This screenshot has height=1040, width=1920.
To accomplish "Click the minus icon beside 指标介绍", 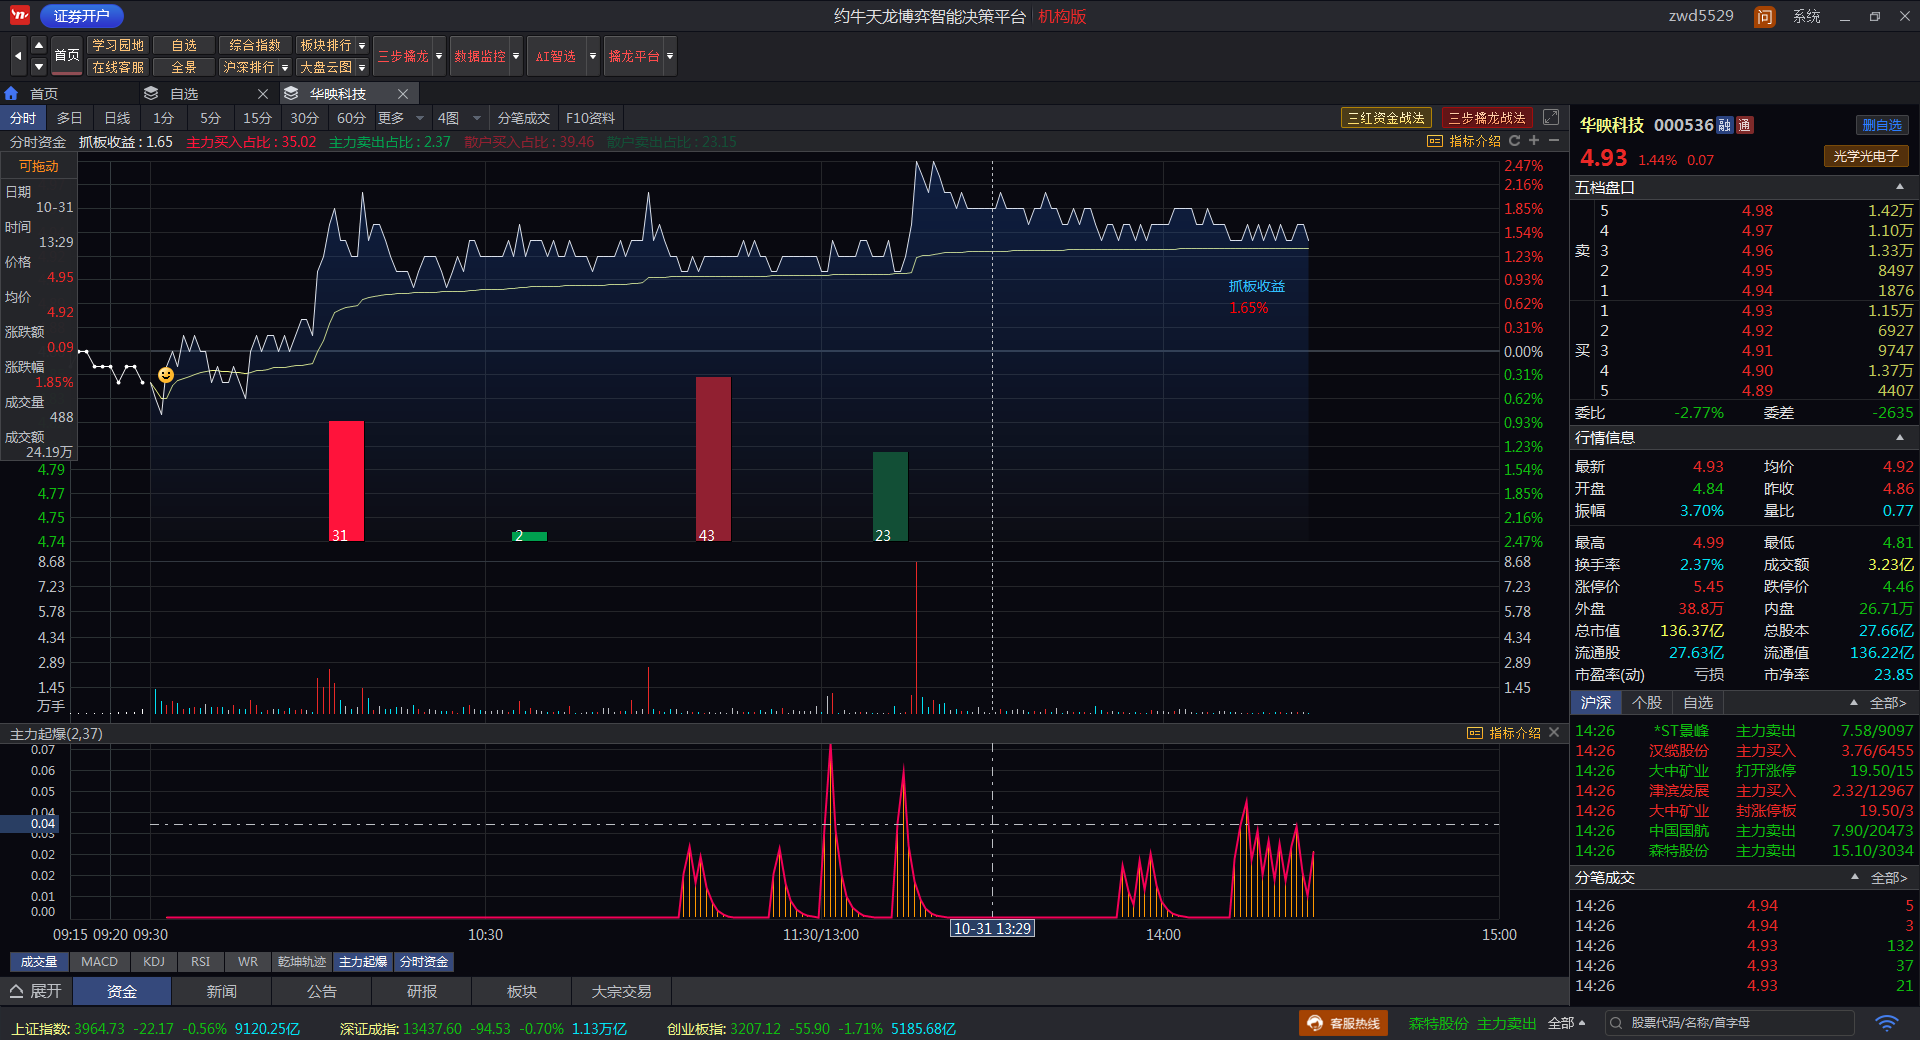I will [1554, 141].
